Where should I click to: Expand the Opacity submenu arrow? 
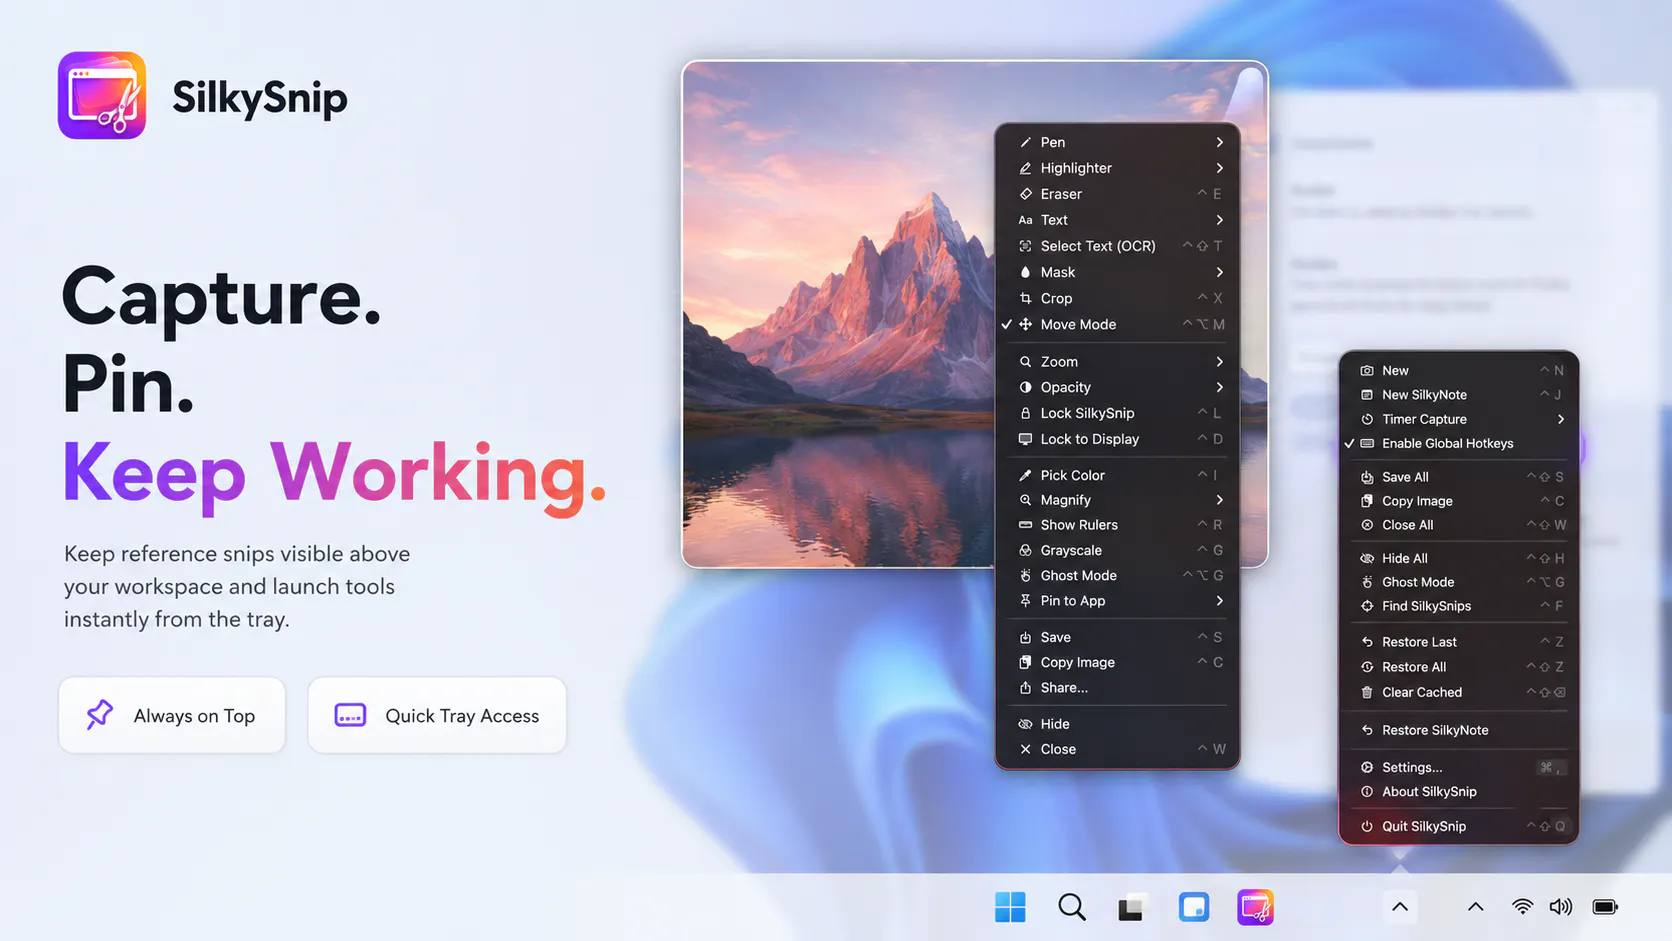click(1220, 387)
